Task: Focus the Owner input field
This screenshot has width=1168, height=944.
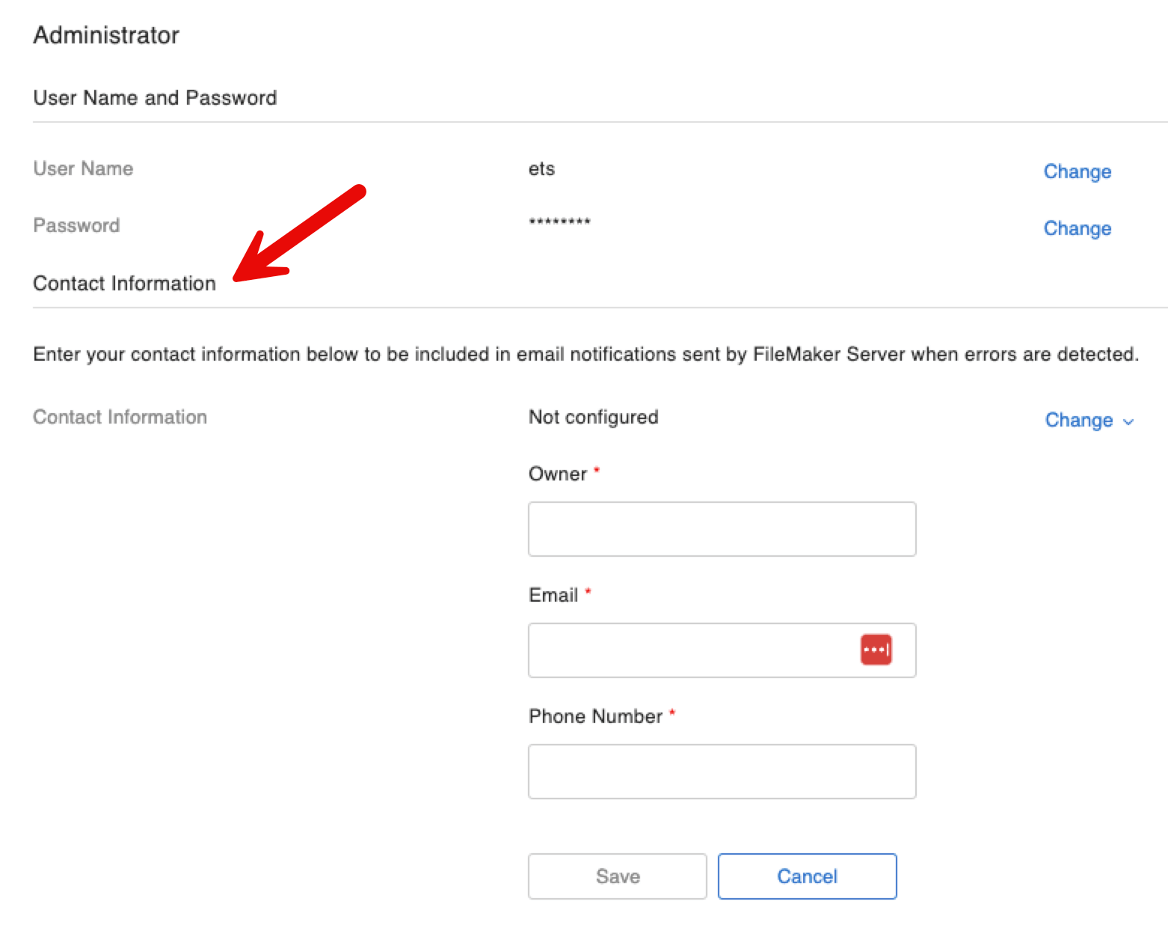Action: pos(722,529)
